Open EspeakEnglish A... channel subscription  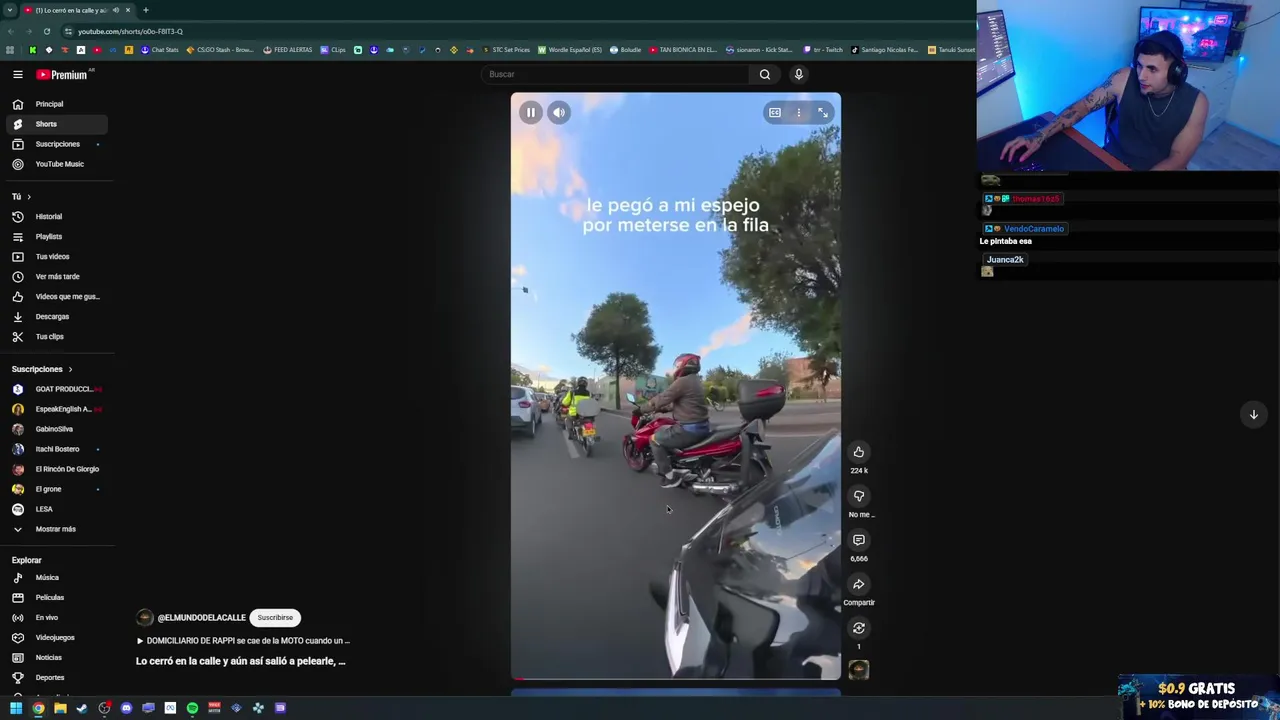pos(55,409)
